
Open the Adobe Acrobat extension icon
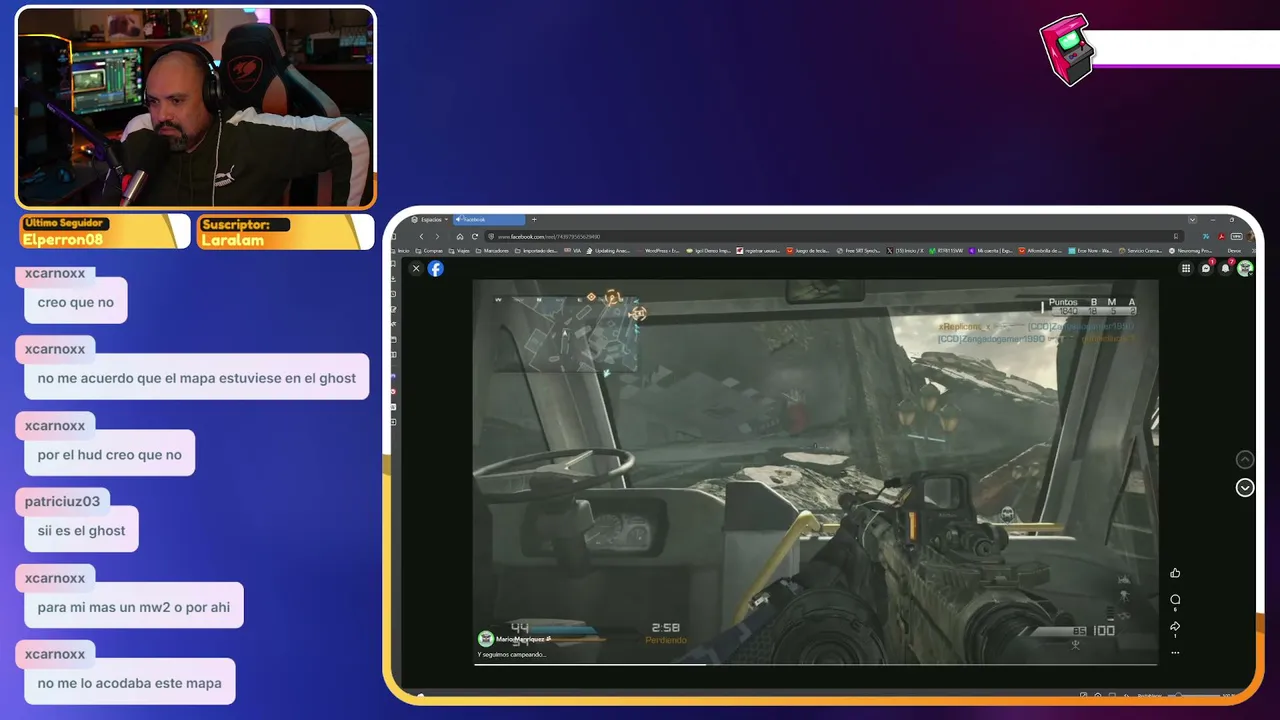(x=1222, y=237)
